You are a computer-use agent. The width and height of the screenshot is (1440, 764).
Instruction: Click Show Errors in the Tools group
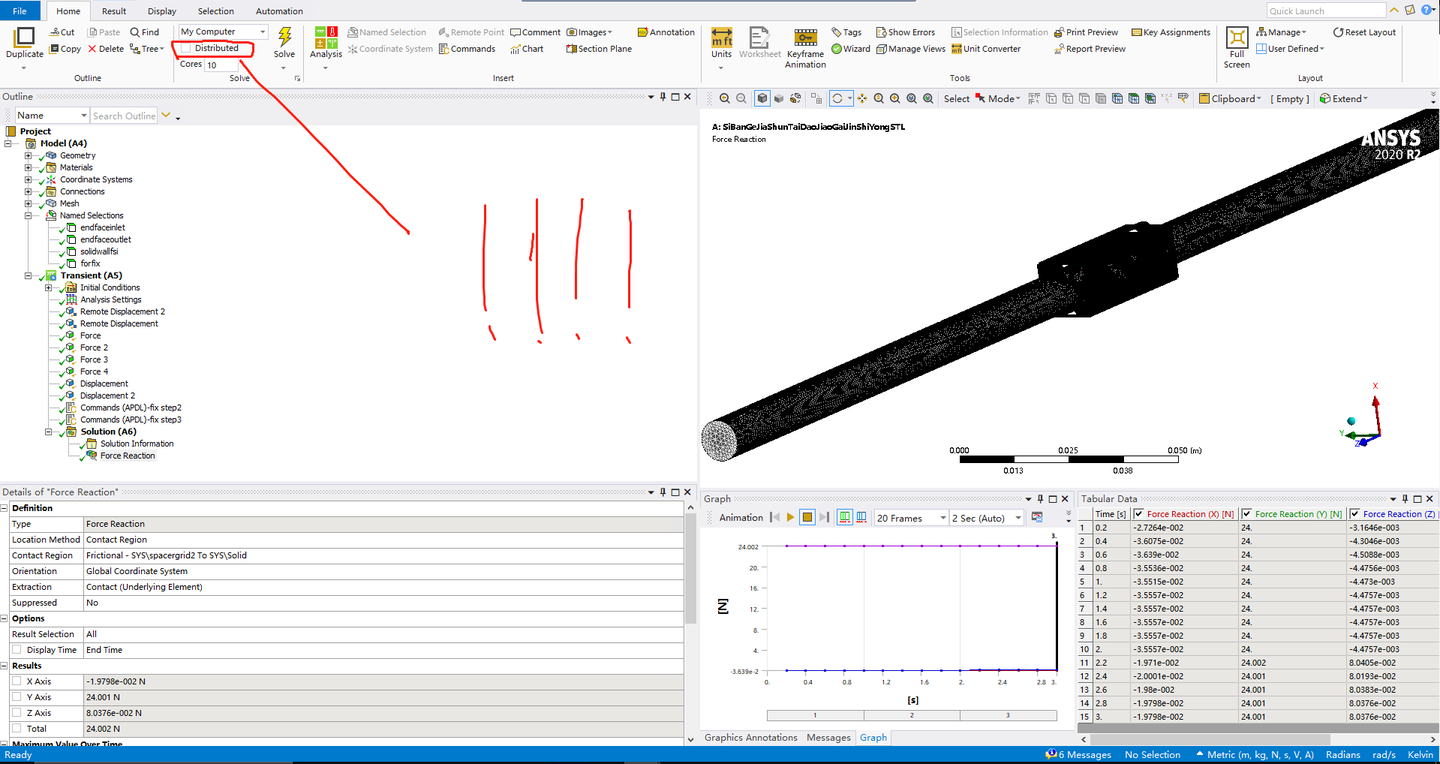[905, 31]
